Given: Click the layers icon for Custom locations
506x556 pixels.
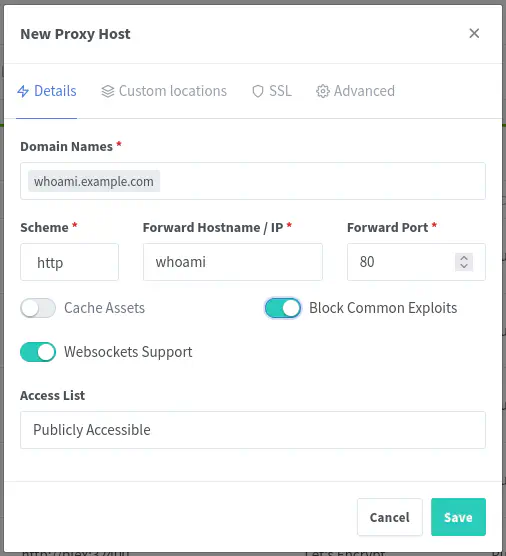Looking at the screenshot, I should [108, 91].
